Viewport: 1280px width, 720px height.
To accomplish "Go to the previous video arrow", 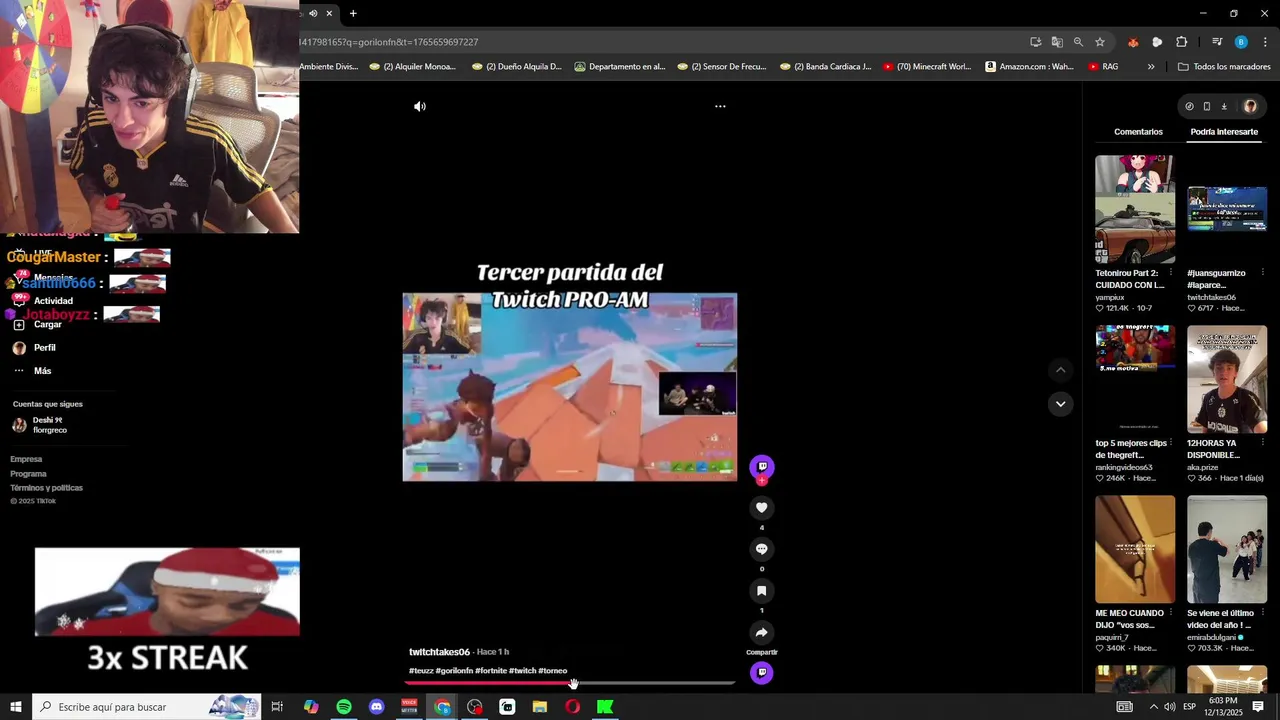I will 1060,370.
